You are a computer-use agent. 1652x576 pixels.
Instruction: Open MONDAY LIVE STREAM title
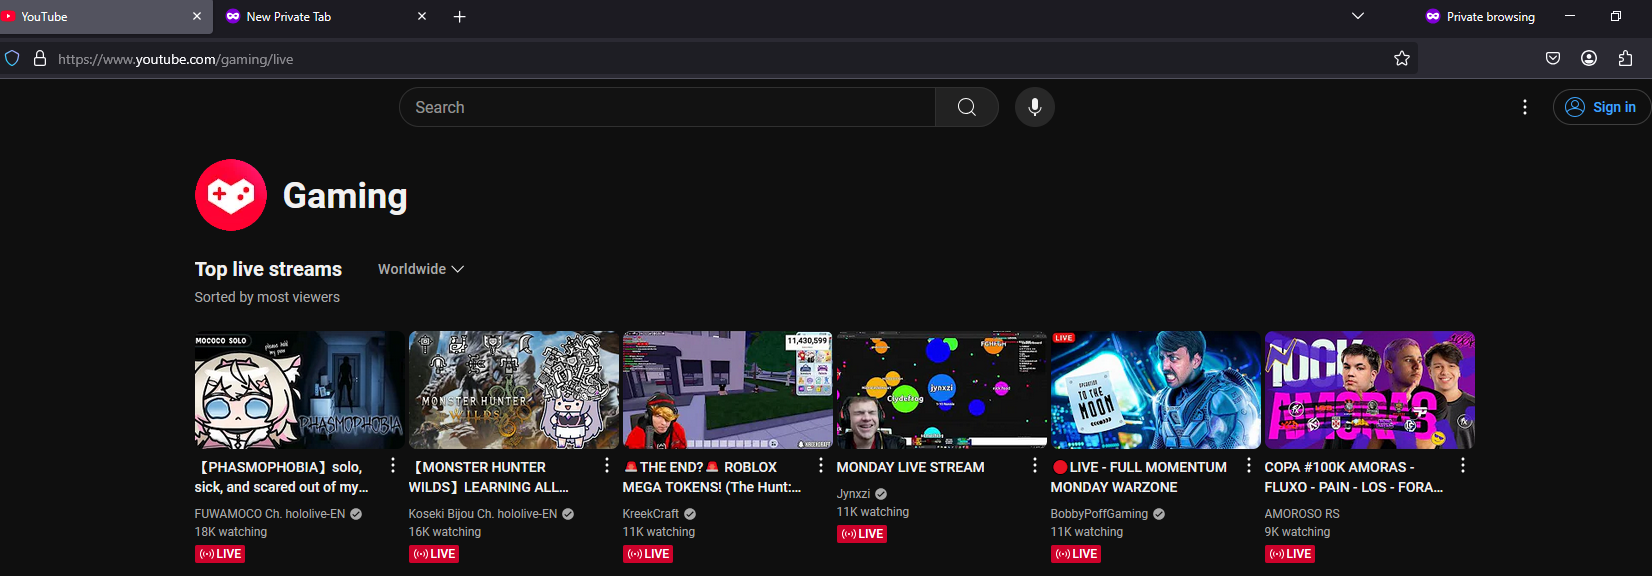pyautogui.click(x=910, y=467)
